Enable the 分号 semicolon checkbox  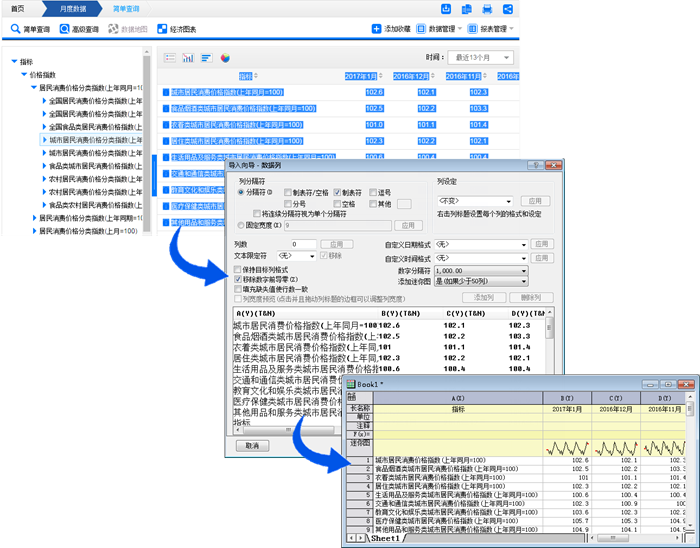288,204
